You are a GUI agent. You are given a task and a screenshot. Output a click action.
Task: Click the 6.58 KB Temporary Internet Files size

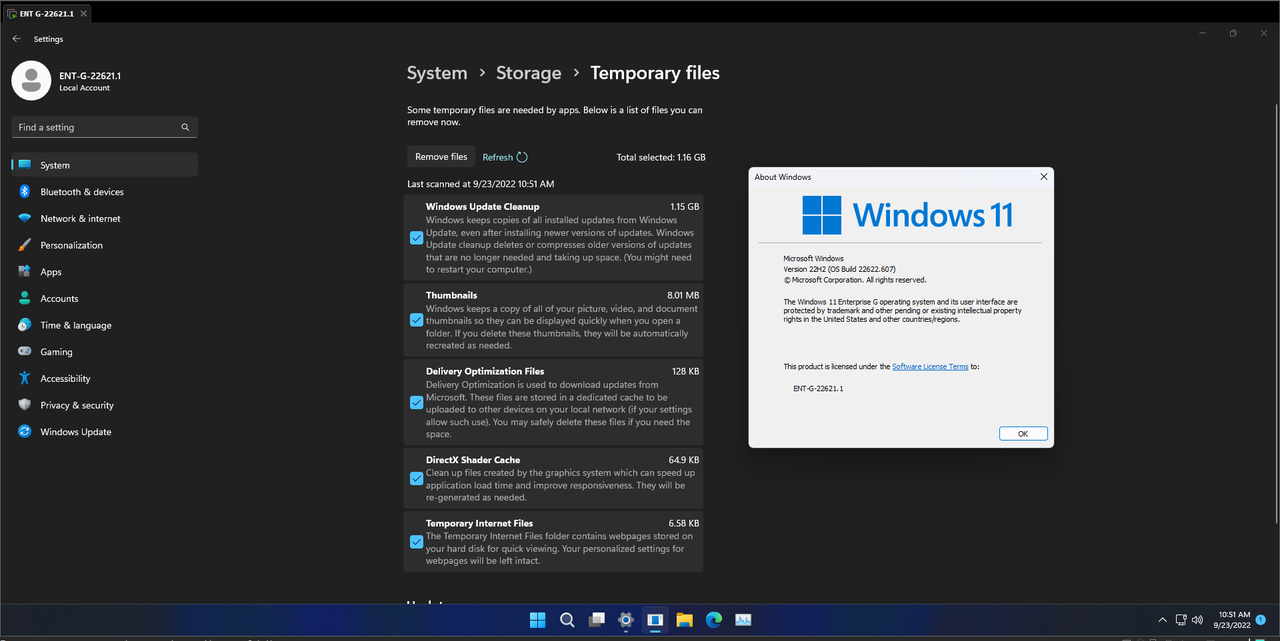tap(684, 523)
